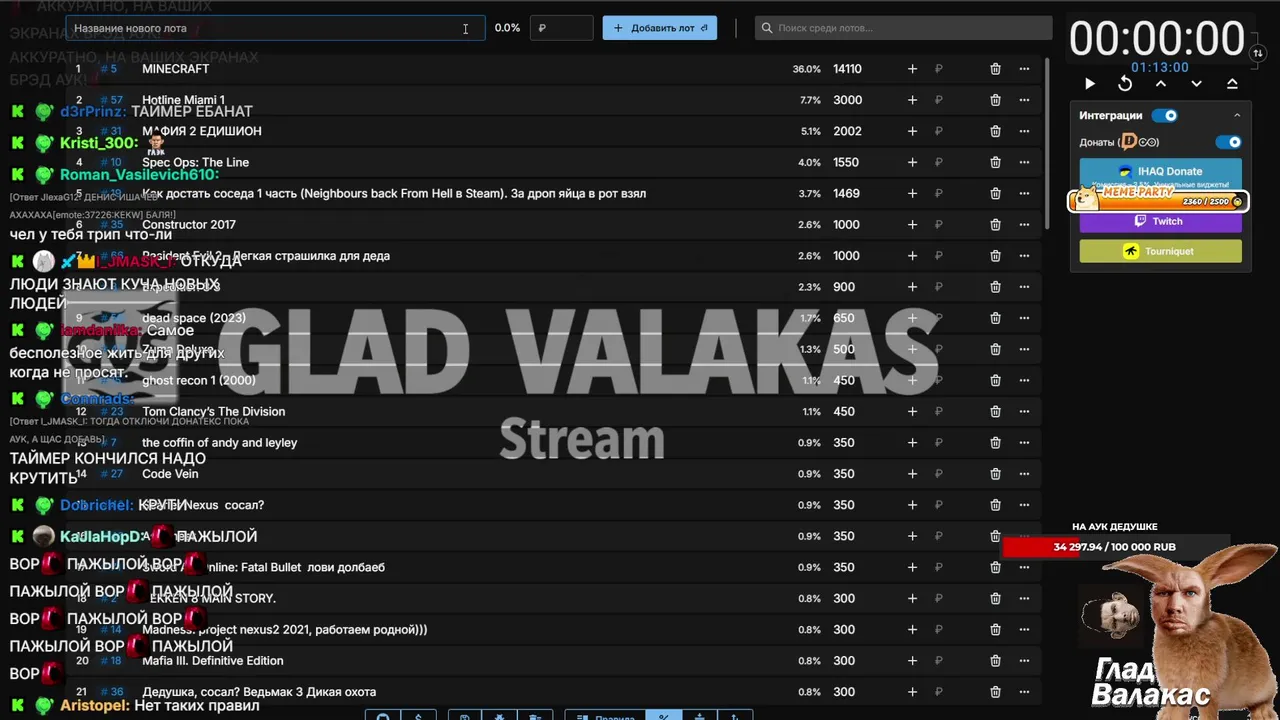Focus the Название нового лота field
The image size is (1280, 720).
(x=275, y=28)
